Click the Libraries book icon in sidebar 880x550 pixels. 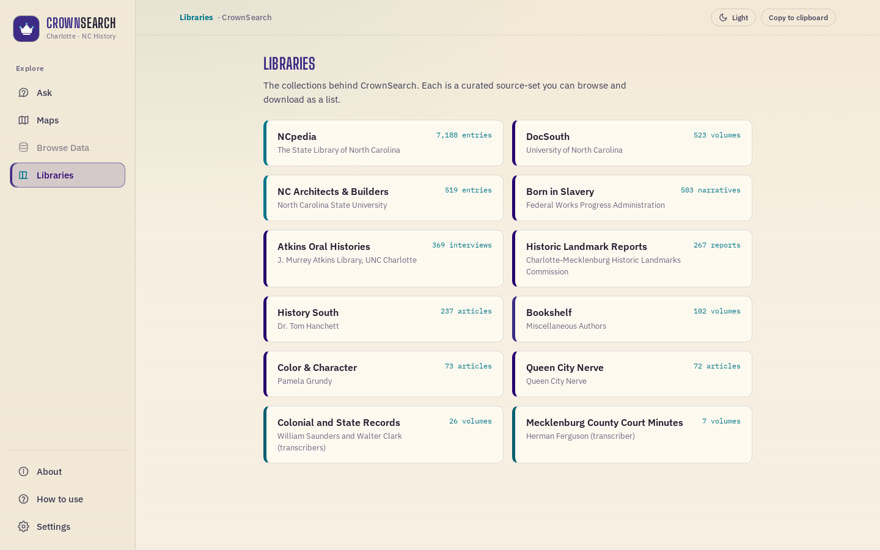point(24,175)
